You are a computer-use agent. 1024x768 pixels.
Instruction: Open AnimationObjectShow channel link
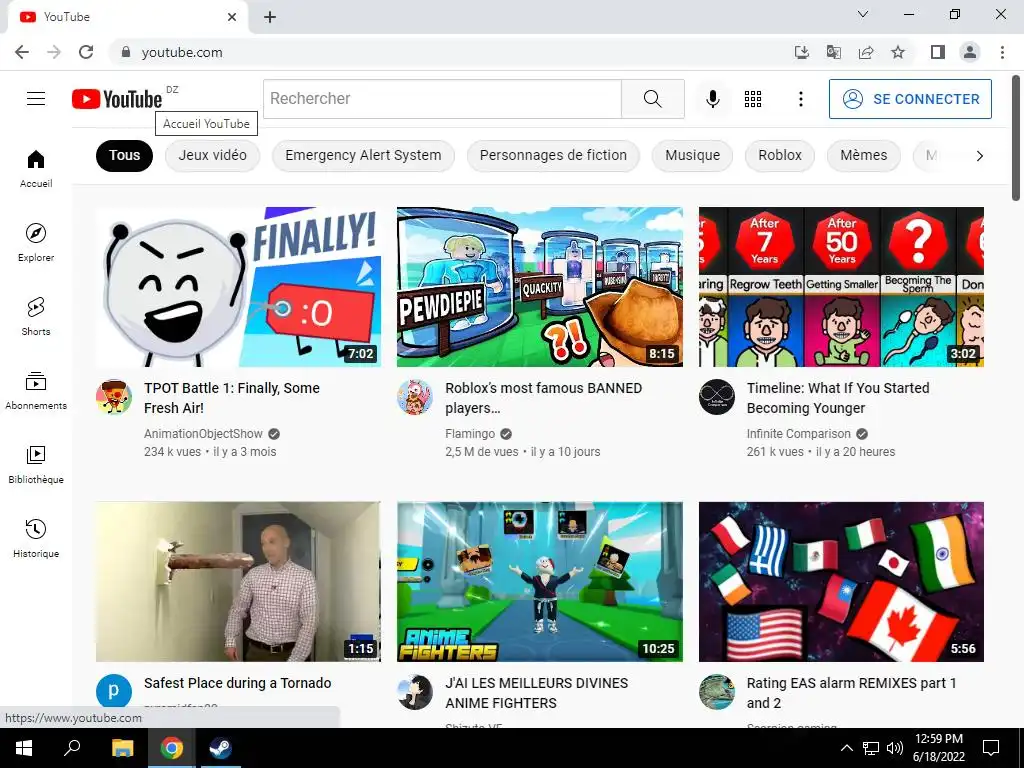203,434
